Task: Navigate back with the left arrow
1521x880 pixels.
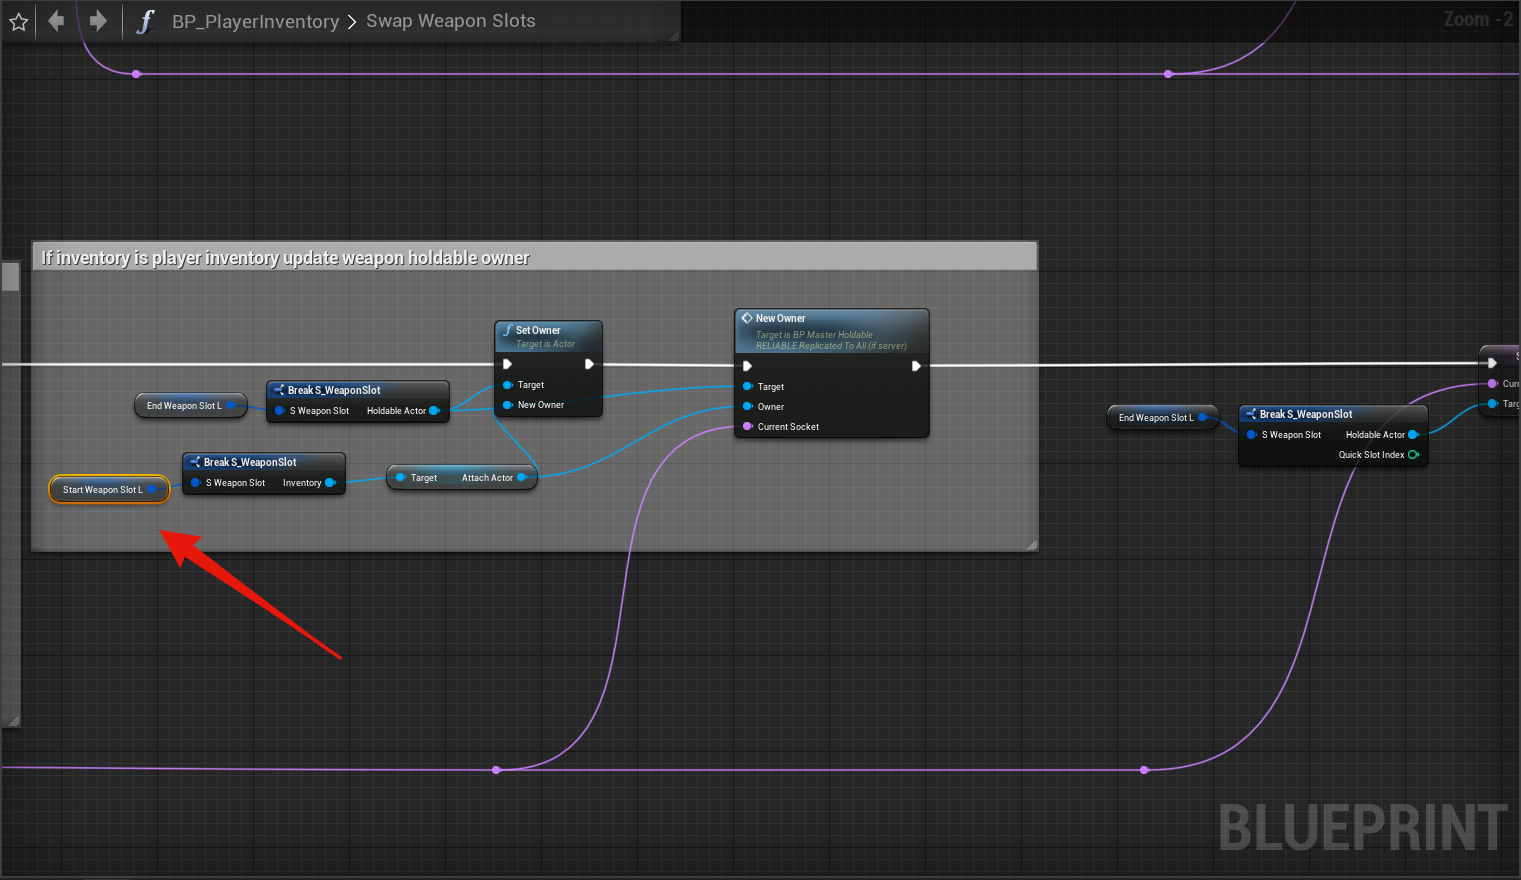Action: (x=56, y=21)
